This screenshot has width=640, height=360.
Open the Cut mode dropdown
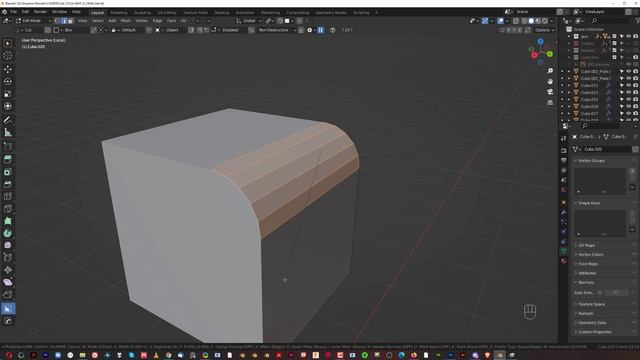28,30
